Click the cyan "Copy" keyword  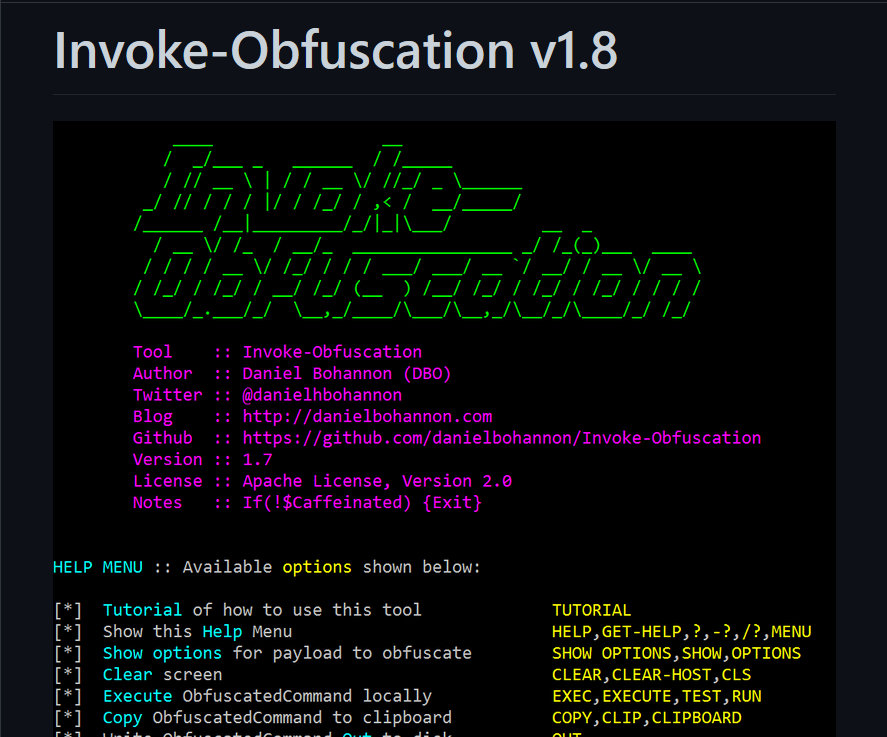pos(123,718)
